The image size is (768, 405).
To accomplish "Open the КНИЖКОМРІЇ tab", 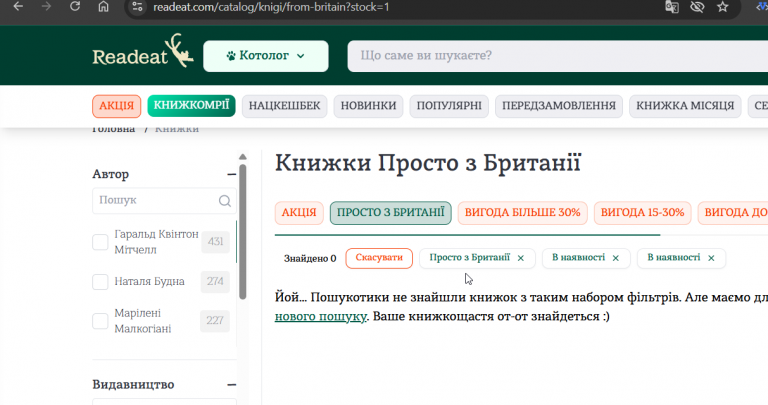I will click(x=191, y=105).
